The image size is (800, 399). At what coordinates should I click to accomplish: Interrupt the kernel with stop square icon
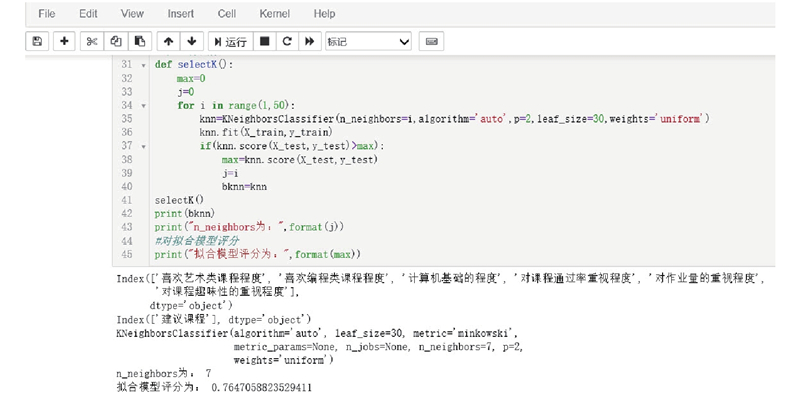[264, 41]
